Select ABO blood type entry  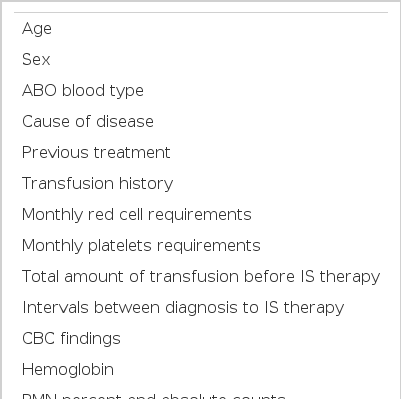201,91
